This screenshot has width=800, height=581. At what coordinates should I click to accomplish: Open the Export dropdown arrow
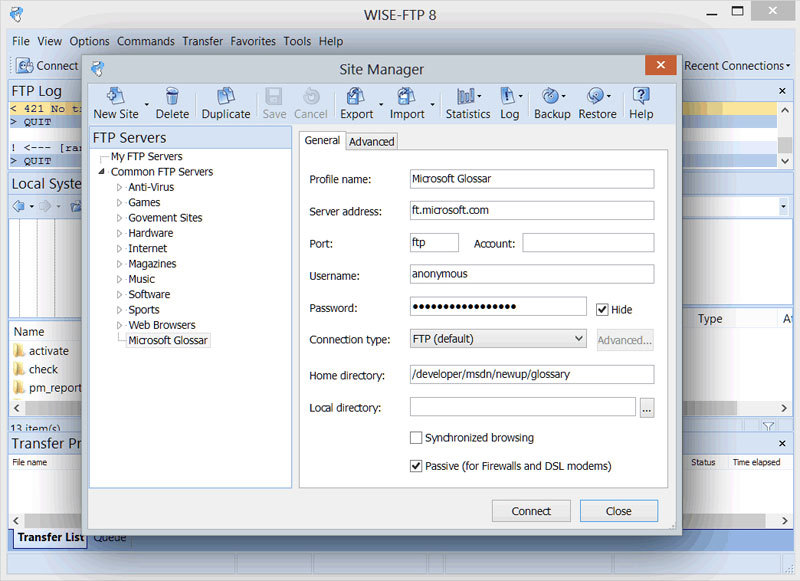pos(381,105)
